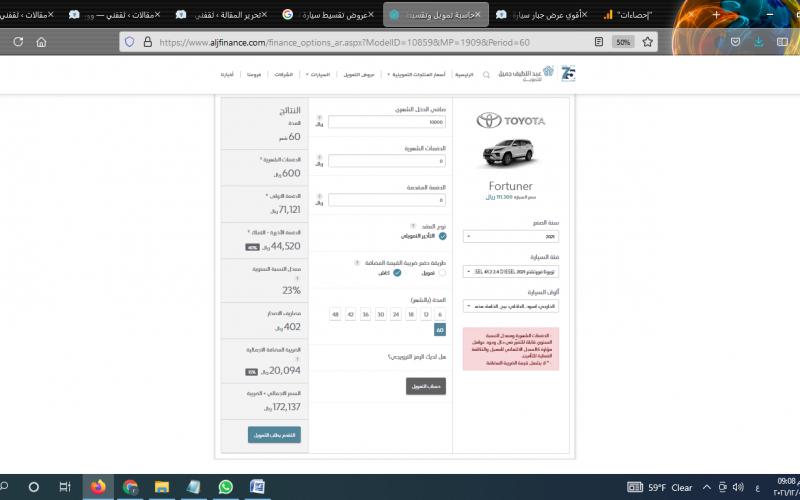Screen dimensions: 800x500
Task: Open File Explorer from the taskbar
Action: 162,487
